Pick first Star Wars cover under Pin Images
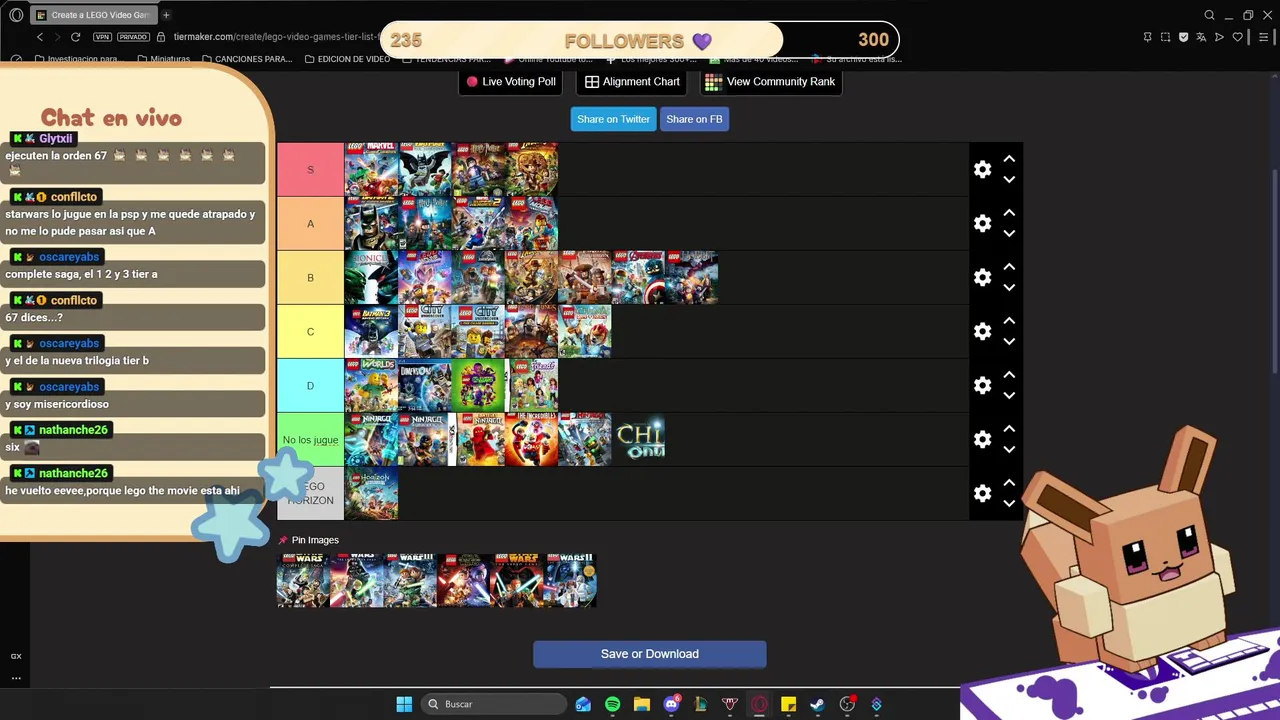 coord(303,581)
